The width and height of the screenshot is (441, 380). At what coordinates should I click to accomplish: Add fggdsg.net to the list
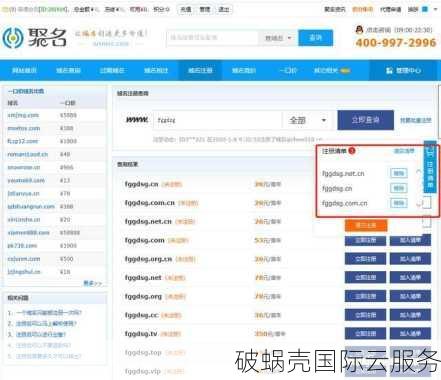(x=410, y=277)
